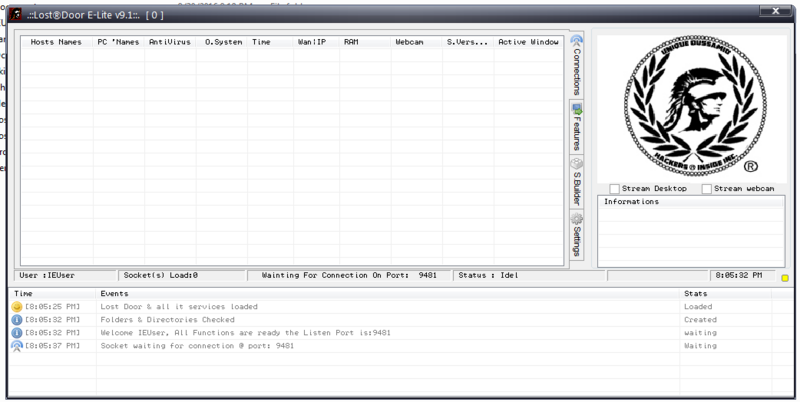Enable the Stream webcam checkbox
Viewport: 800px width, 402px height.
[706, 189]
